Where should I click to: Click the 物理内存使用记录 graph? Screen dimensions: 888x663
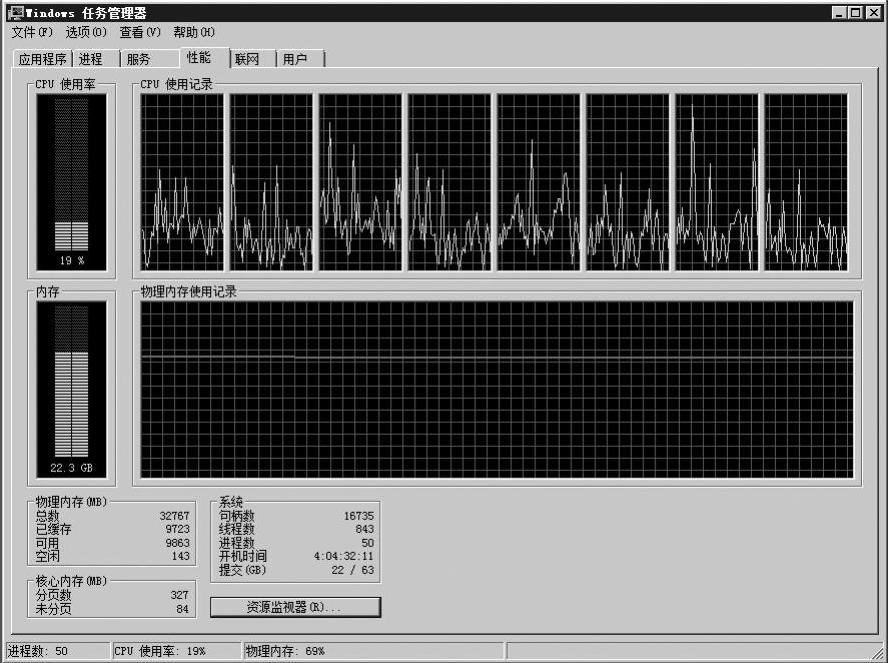coord(497,389)
